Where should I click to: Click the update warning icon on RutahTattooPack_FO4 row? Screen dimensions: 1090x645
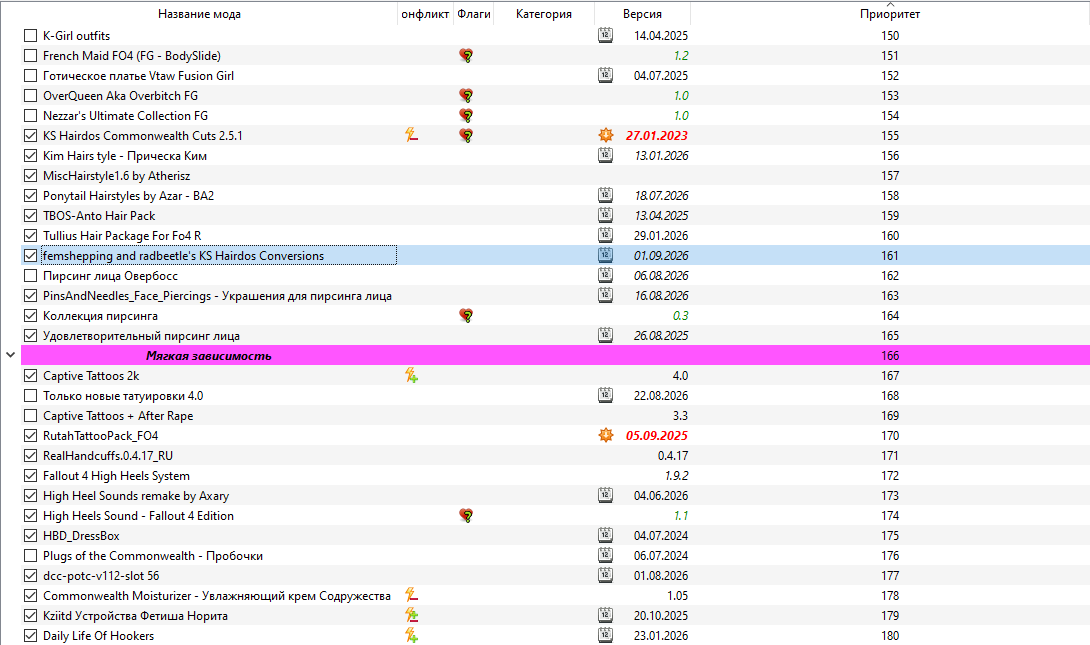[606, 436]
